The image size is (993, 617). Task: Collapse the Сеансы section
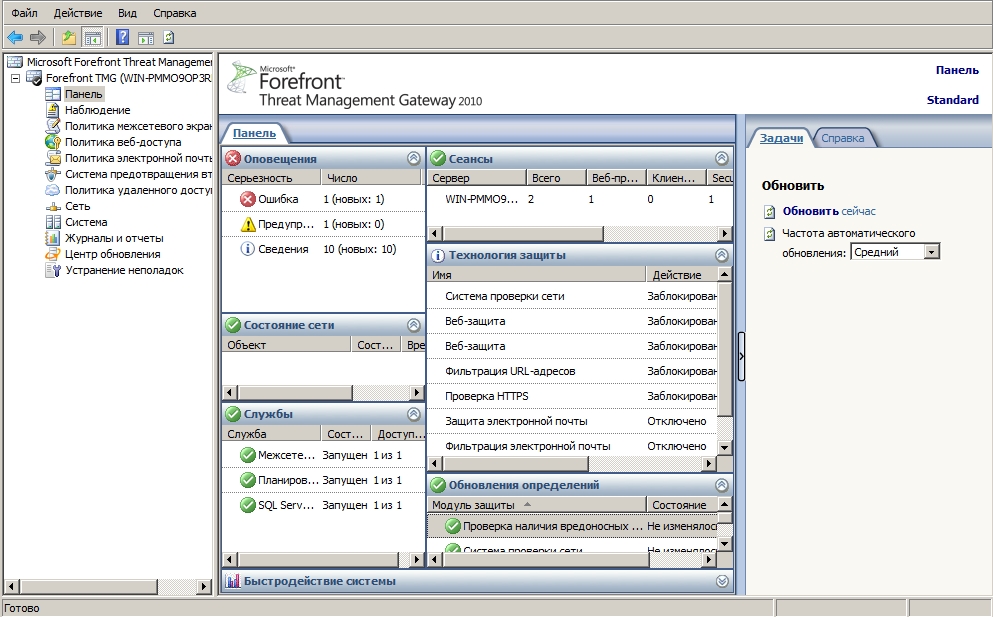(721, 158)
